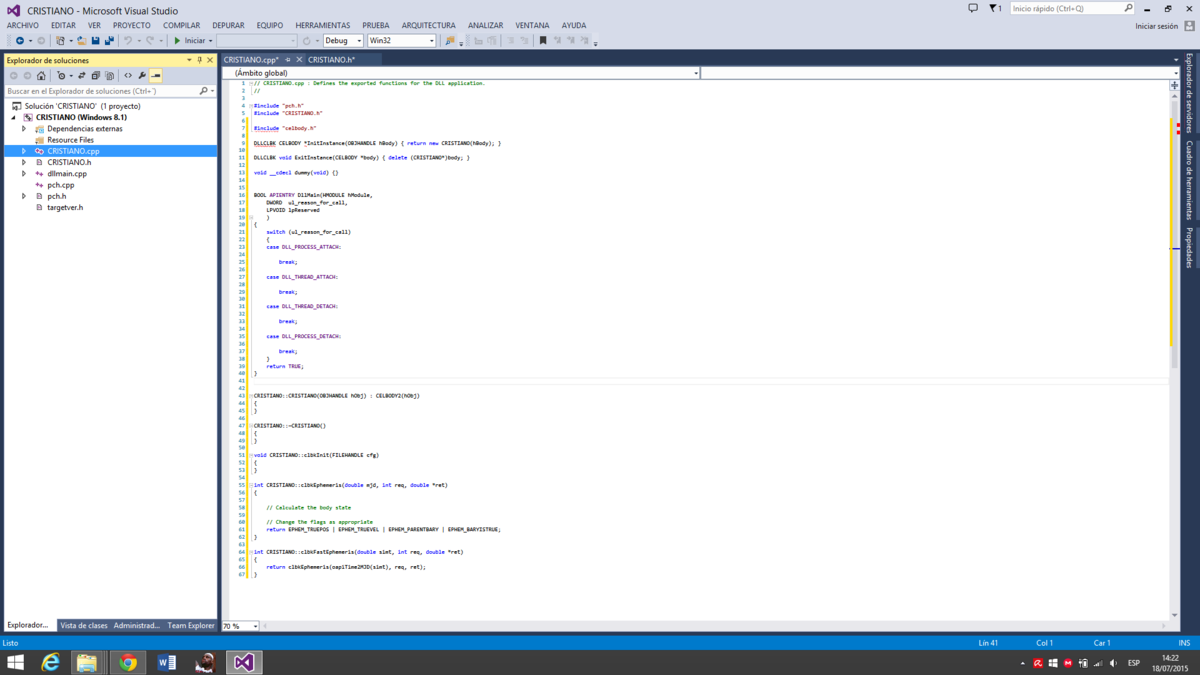This screenshot has height=675, width=1200.
Task: Open the DEPURAR menu
Action: (228, 25)
